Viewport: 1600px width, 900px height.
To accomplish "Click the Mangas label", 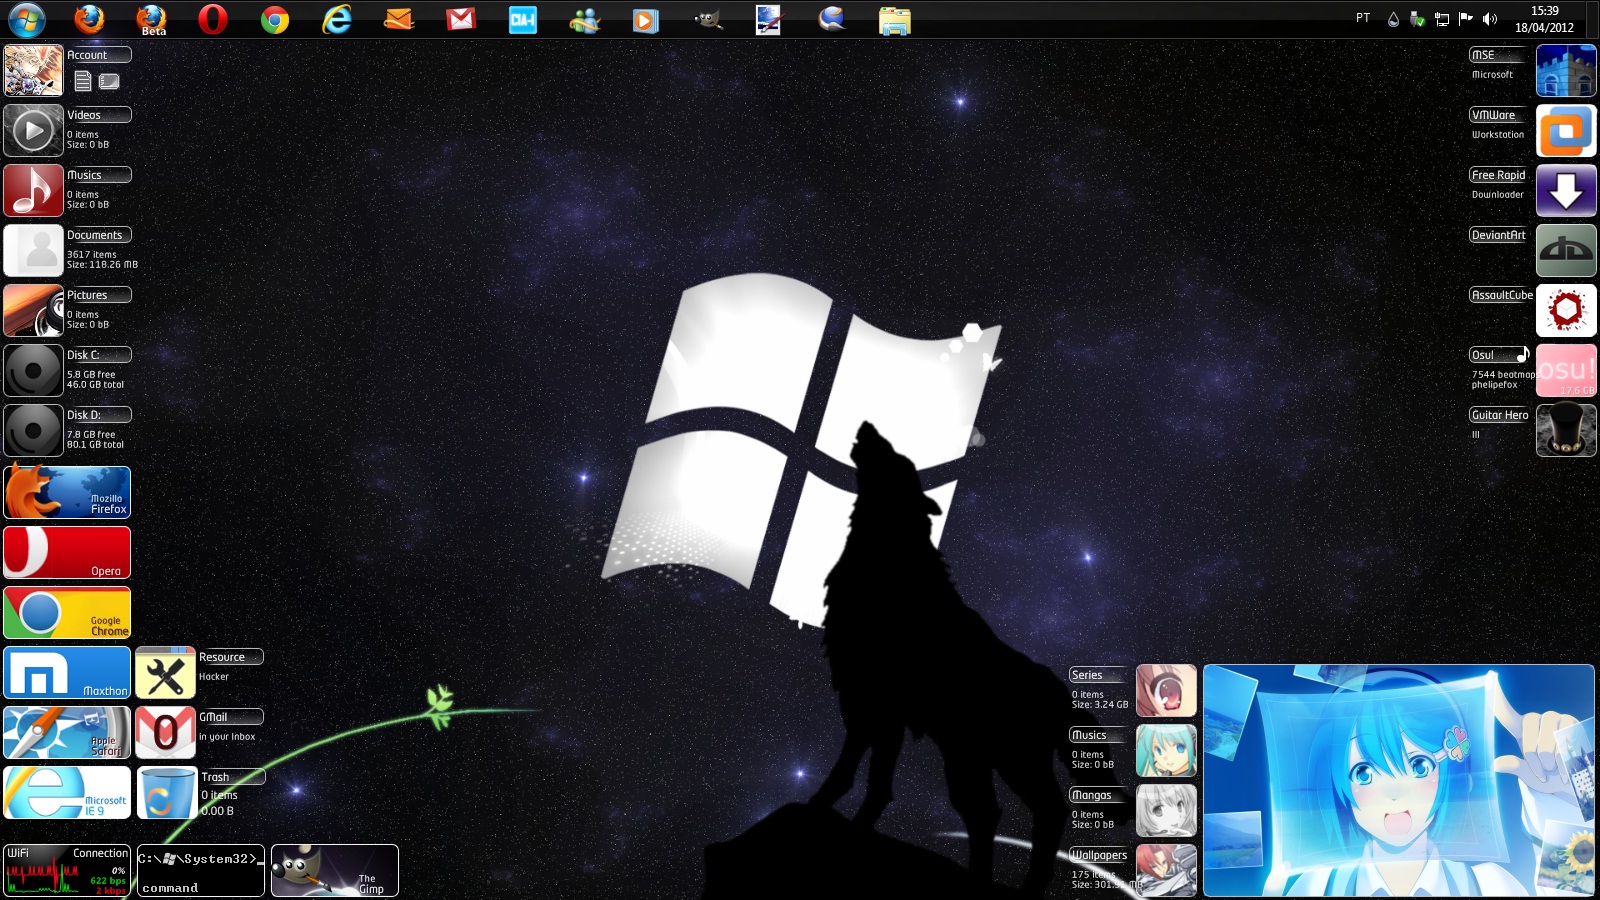I will [1091, 795].
